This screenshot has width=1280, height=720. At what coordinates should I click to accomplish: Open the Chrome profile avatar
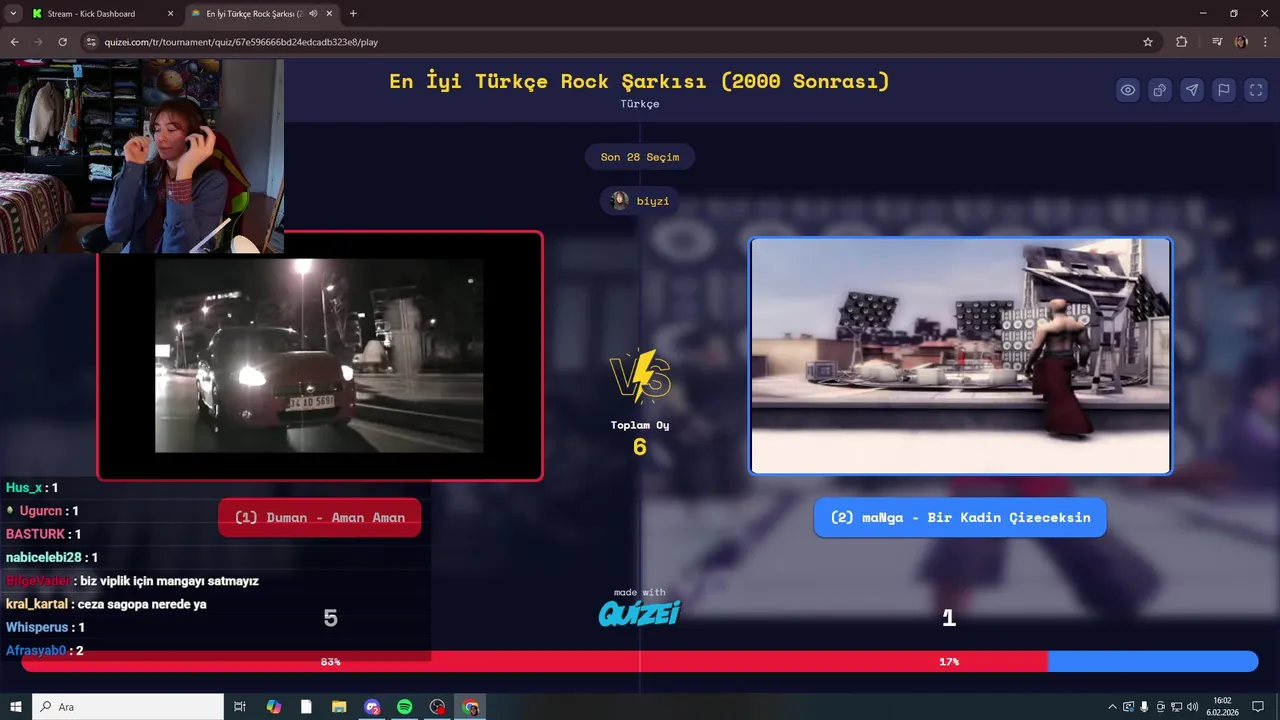(1241, 42)
